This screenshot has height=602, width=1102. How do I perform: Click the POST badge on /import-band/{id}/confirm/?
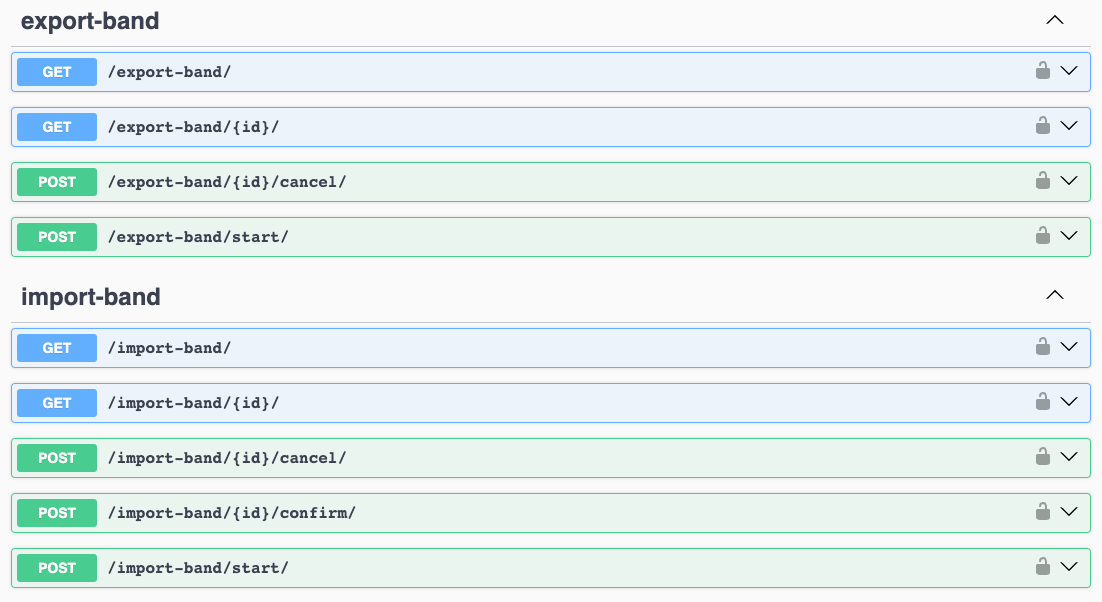pos(56,512)
